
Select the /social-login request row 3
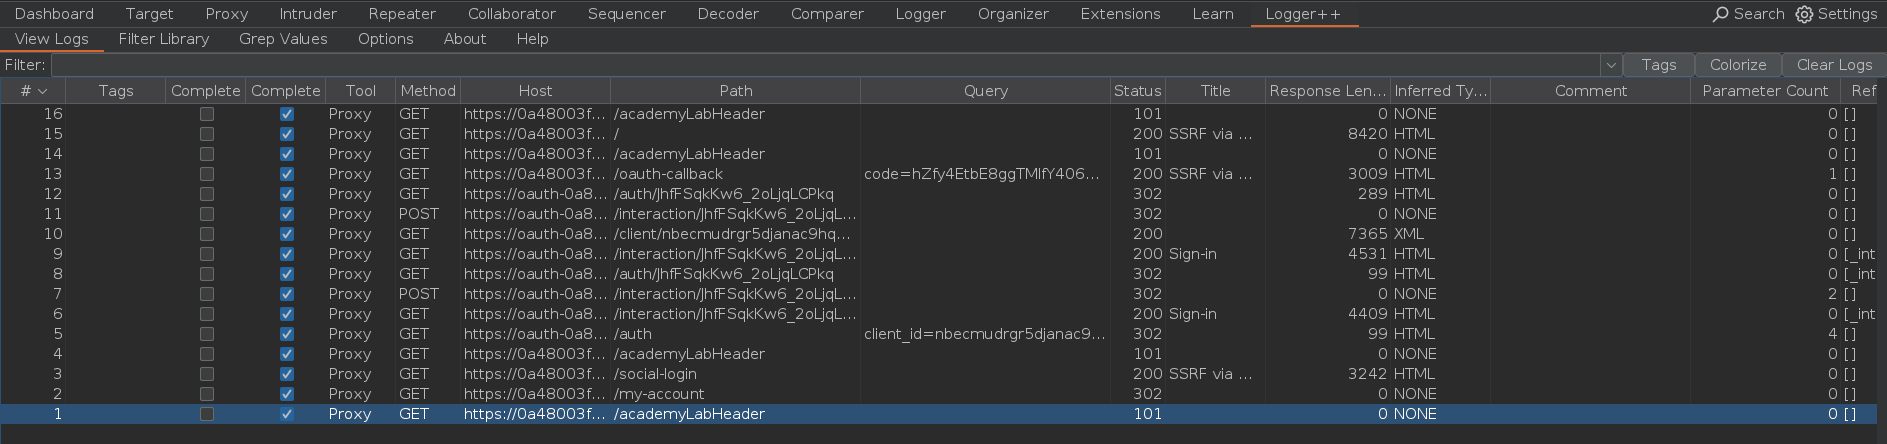pyautogui.click(x=655, y=374)
